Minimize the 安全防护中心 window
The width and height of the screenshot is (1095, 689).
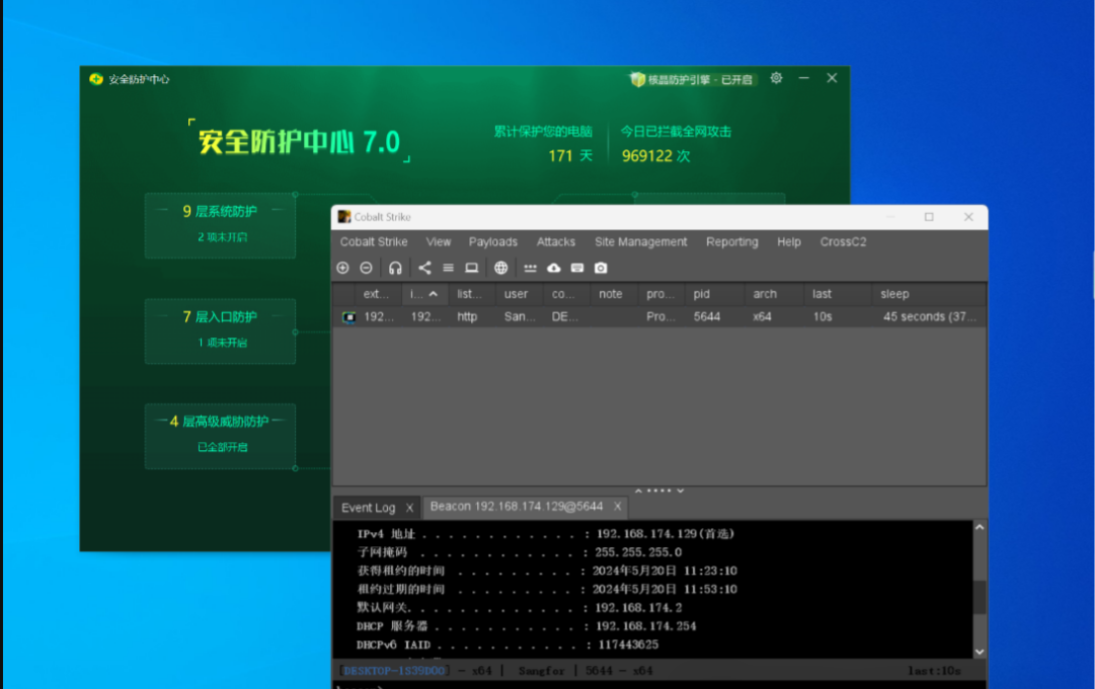(804, 78)
